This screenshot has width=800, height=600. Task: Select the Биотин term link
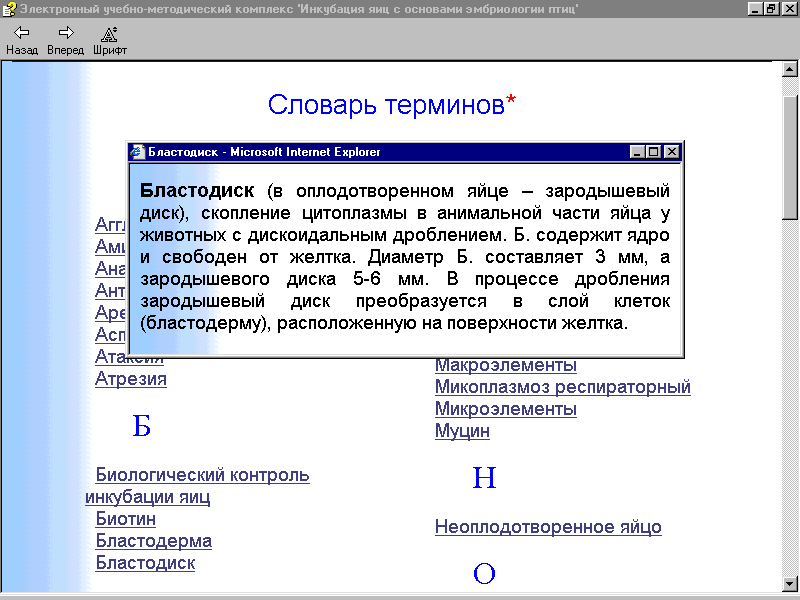(125, 519)
